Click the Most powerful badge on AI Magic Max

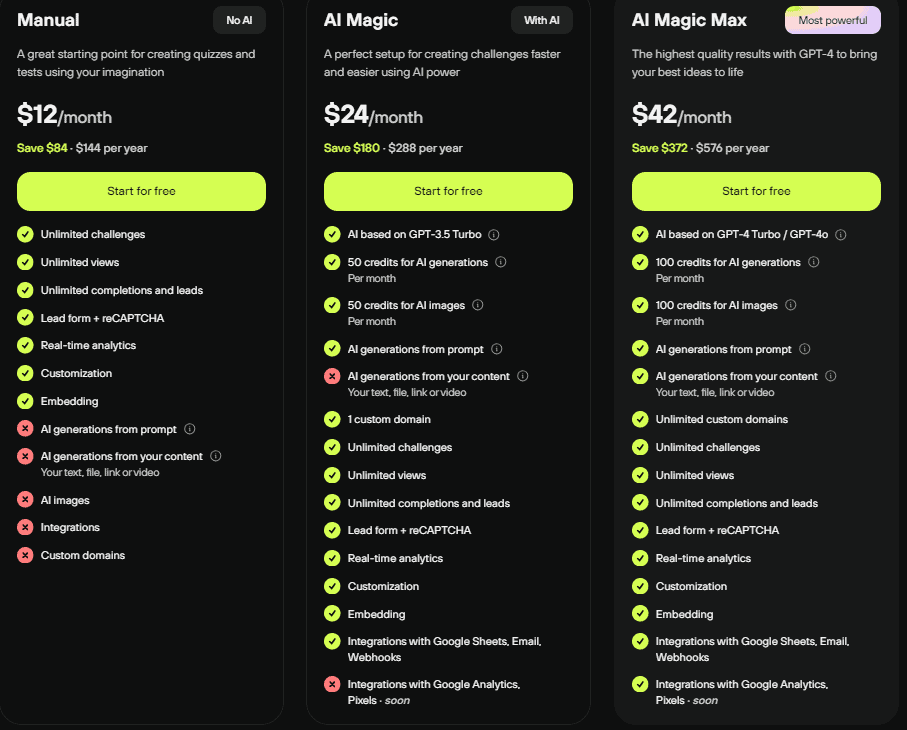click(x=832, y=19)
